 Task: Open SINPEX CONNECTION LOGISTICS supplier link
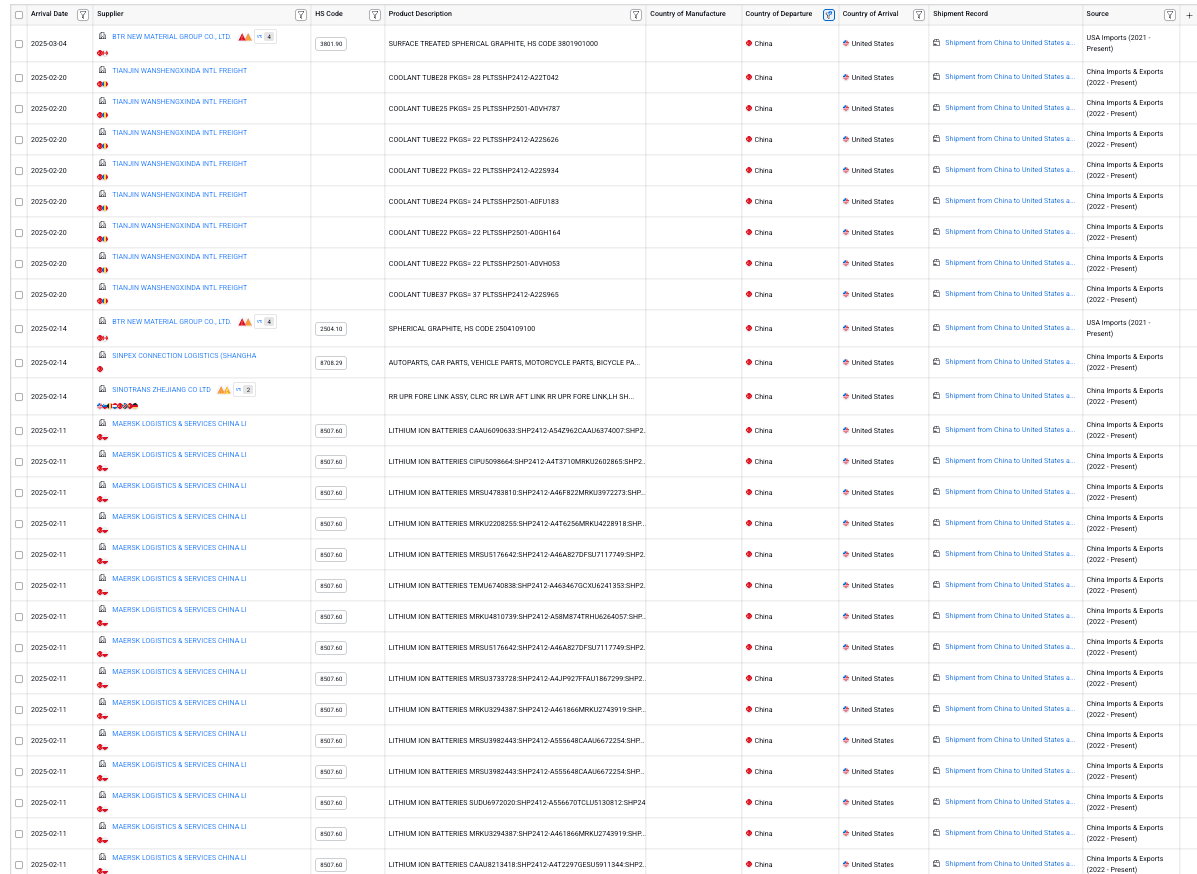pyautogui.click(x=184, y=356)
